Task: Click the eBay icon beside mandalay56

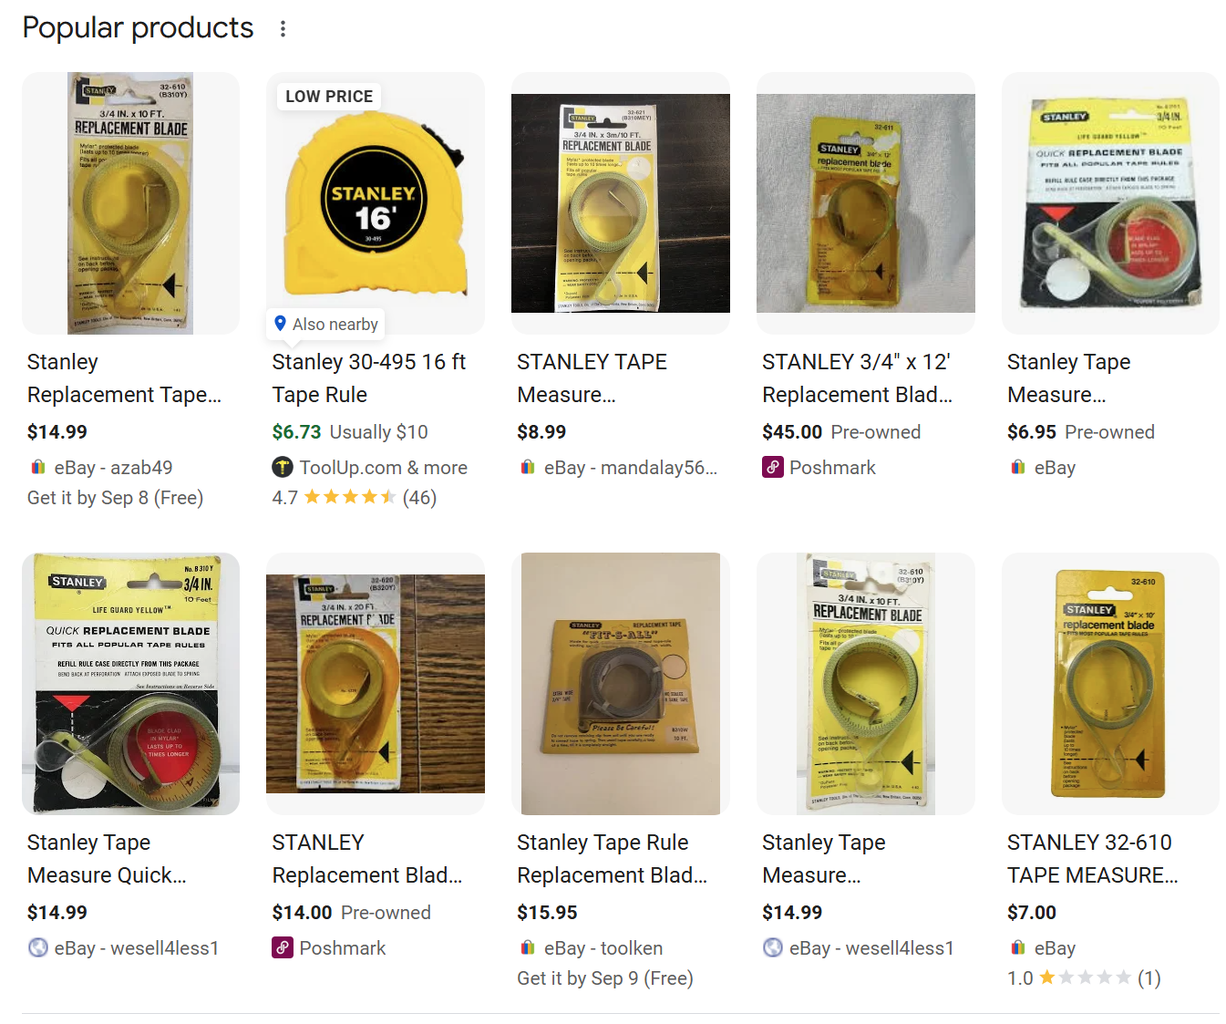Action: coord(528,467)
